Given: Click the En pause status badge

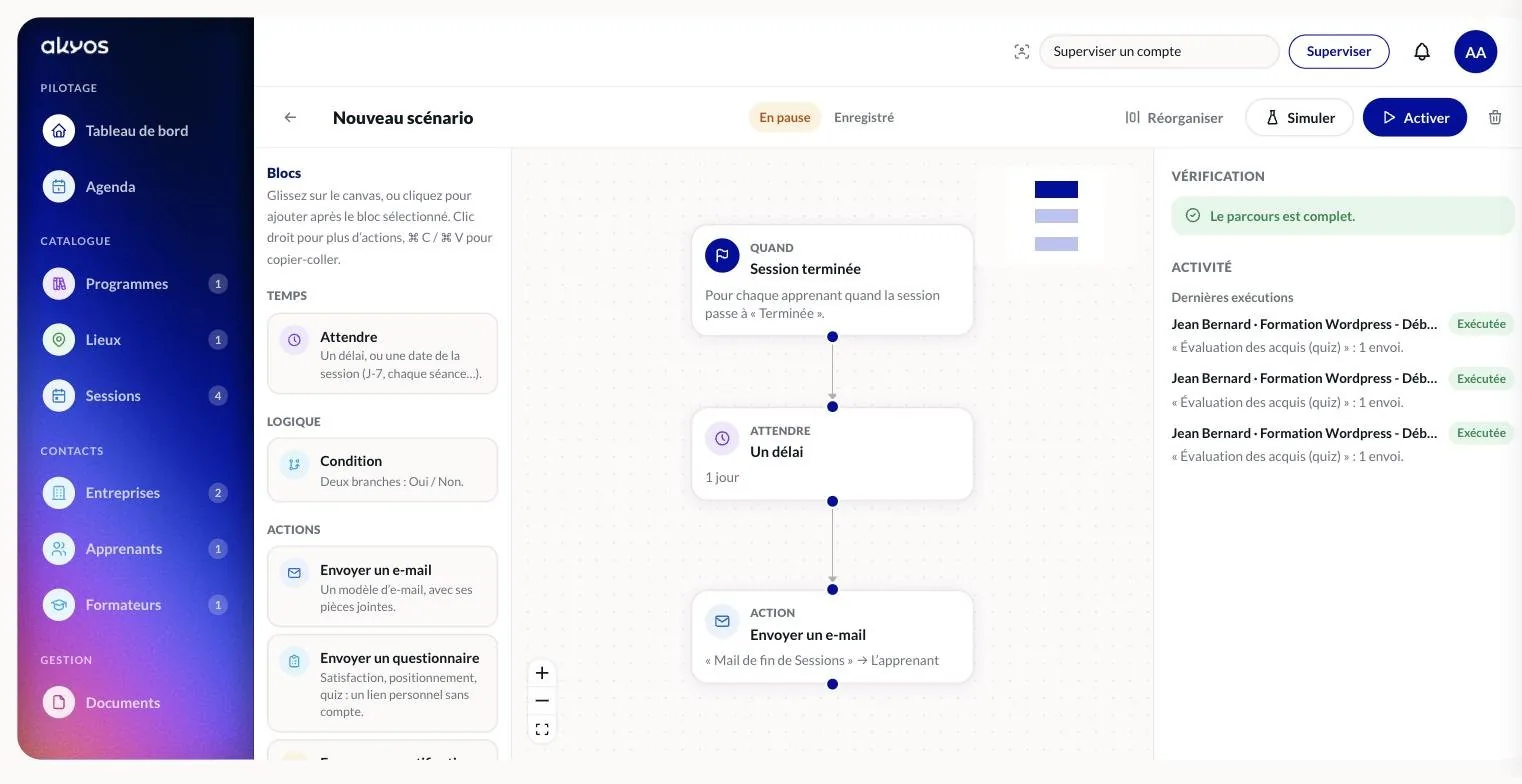Looking at the screenshot, I should click(x=785, y=117).
